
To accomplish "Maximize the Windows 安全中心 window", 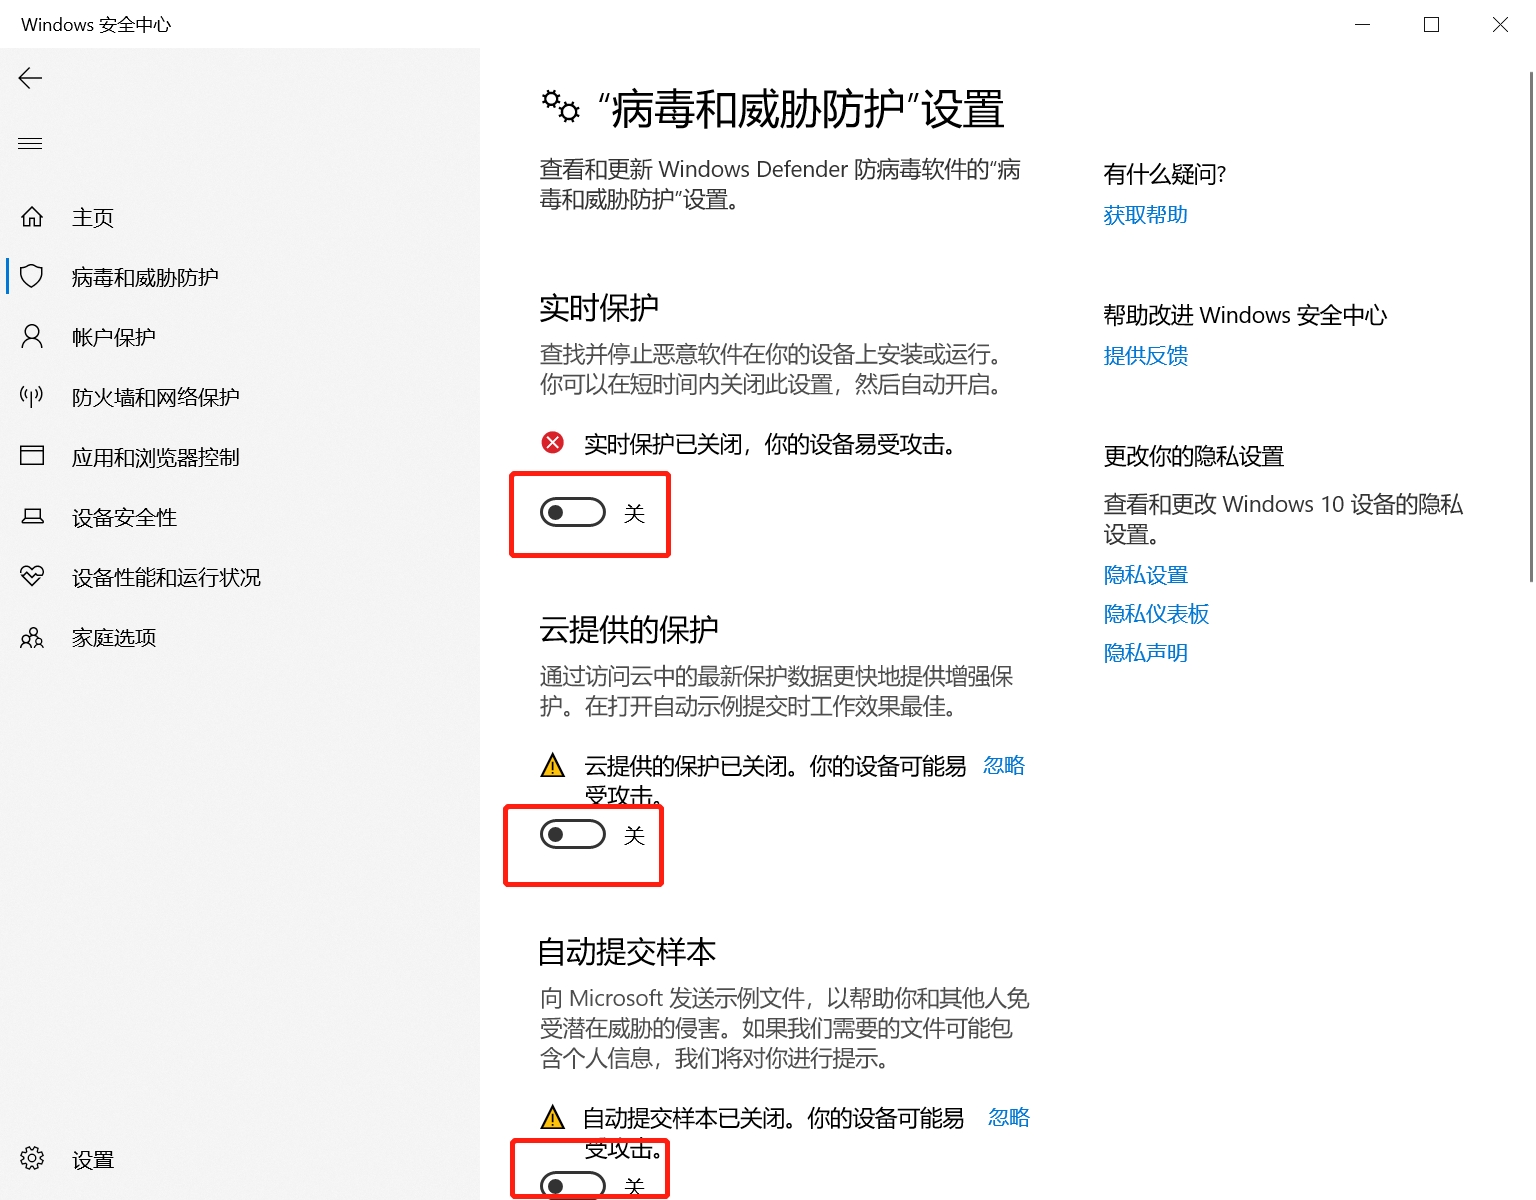I will tap(1431, 24).
